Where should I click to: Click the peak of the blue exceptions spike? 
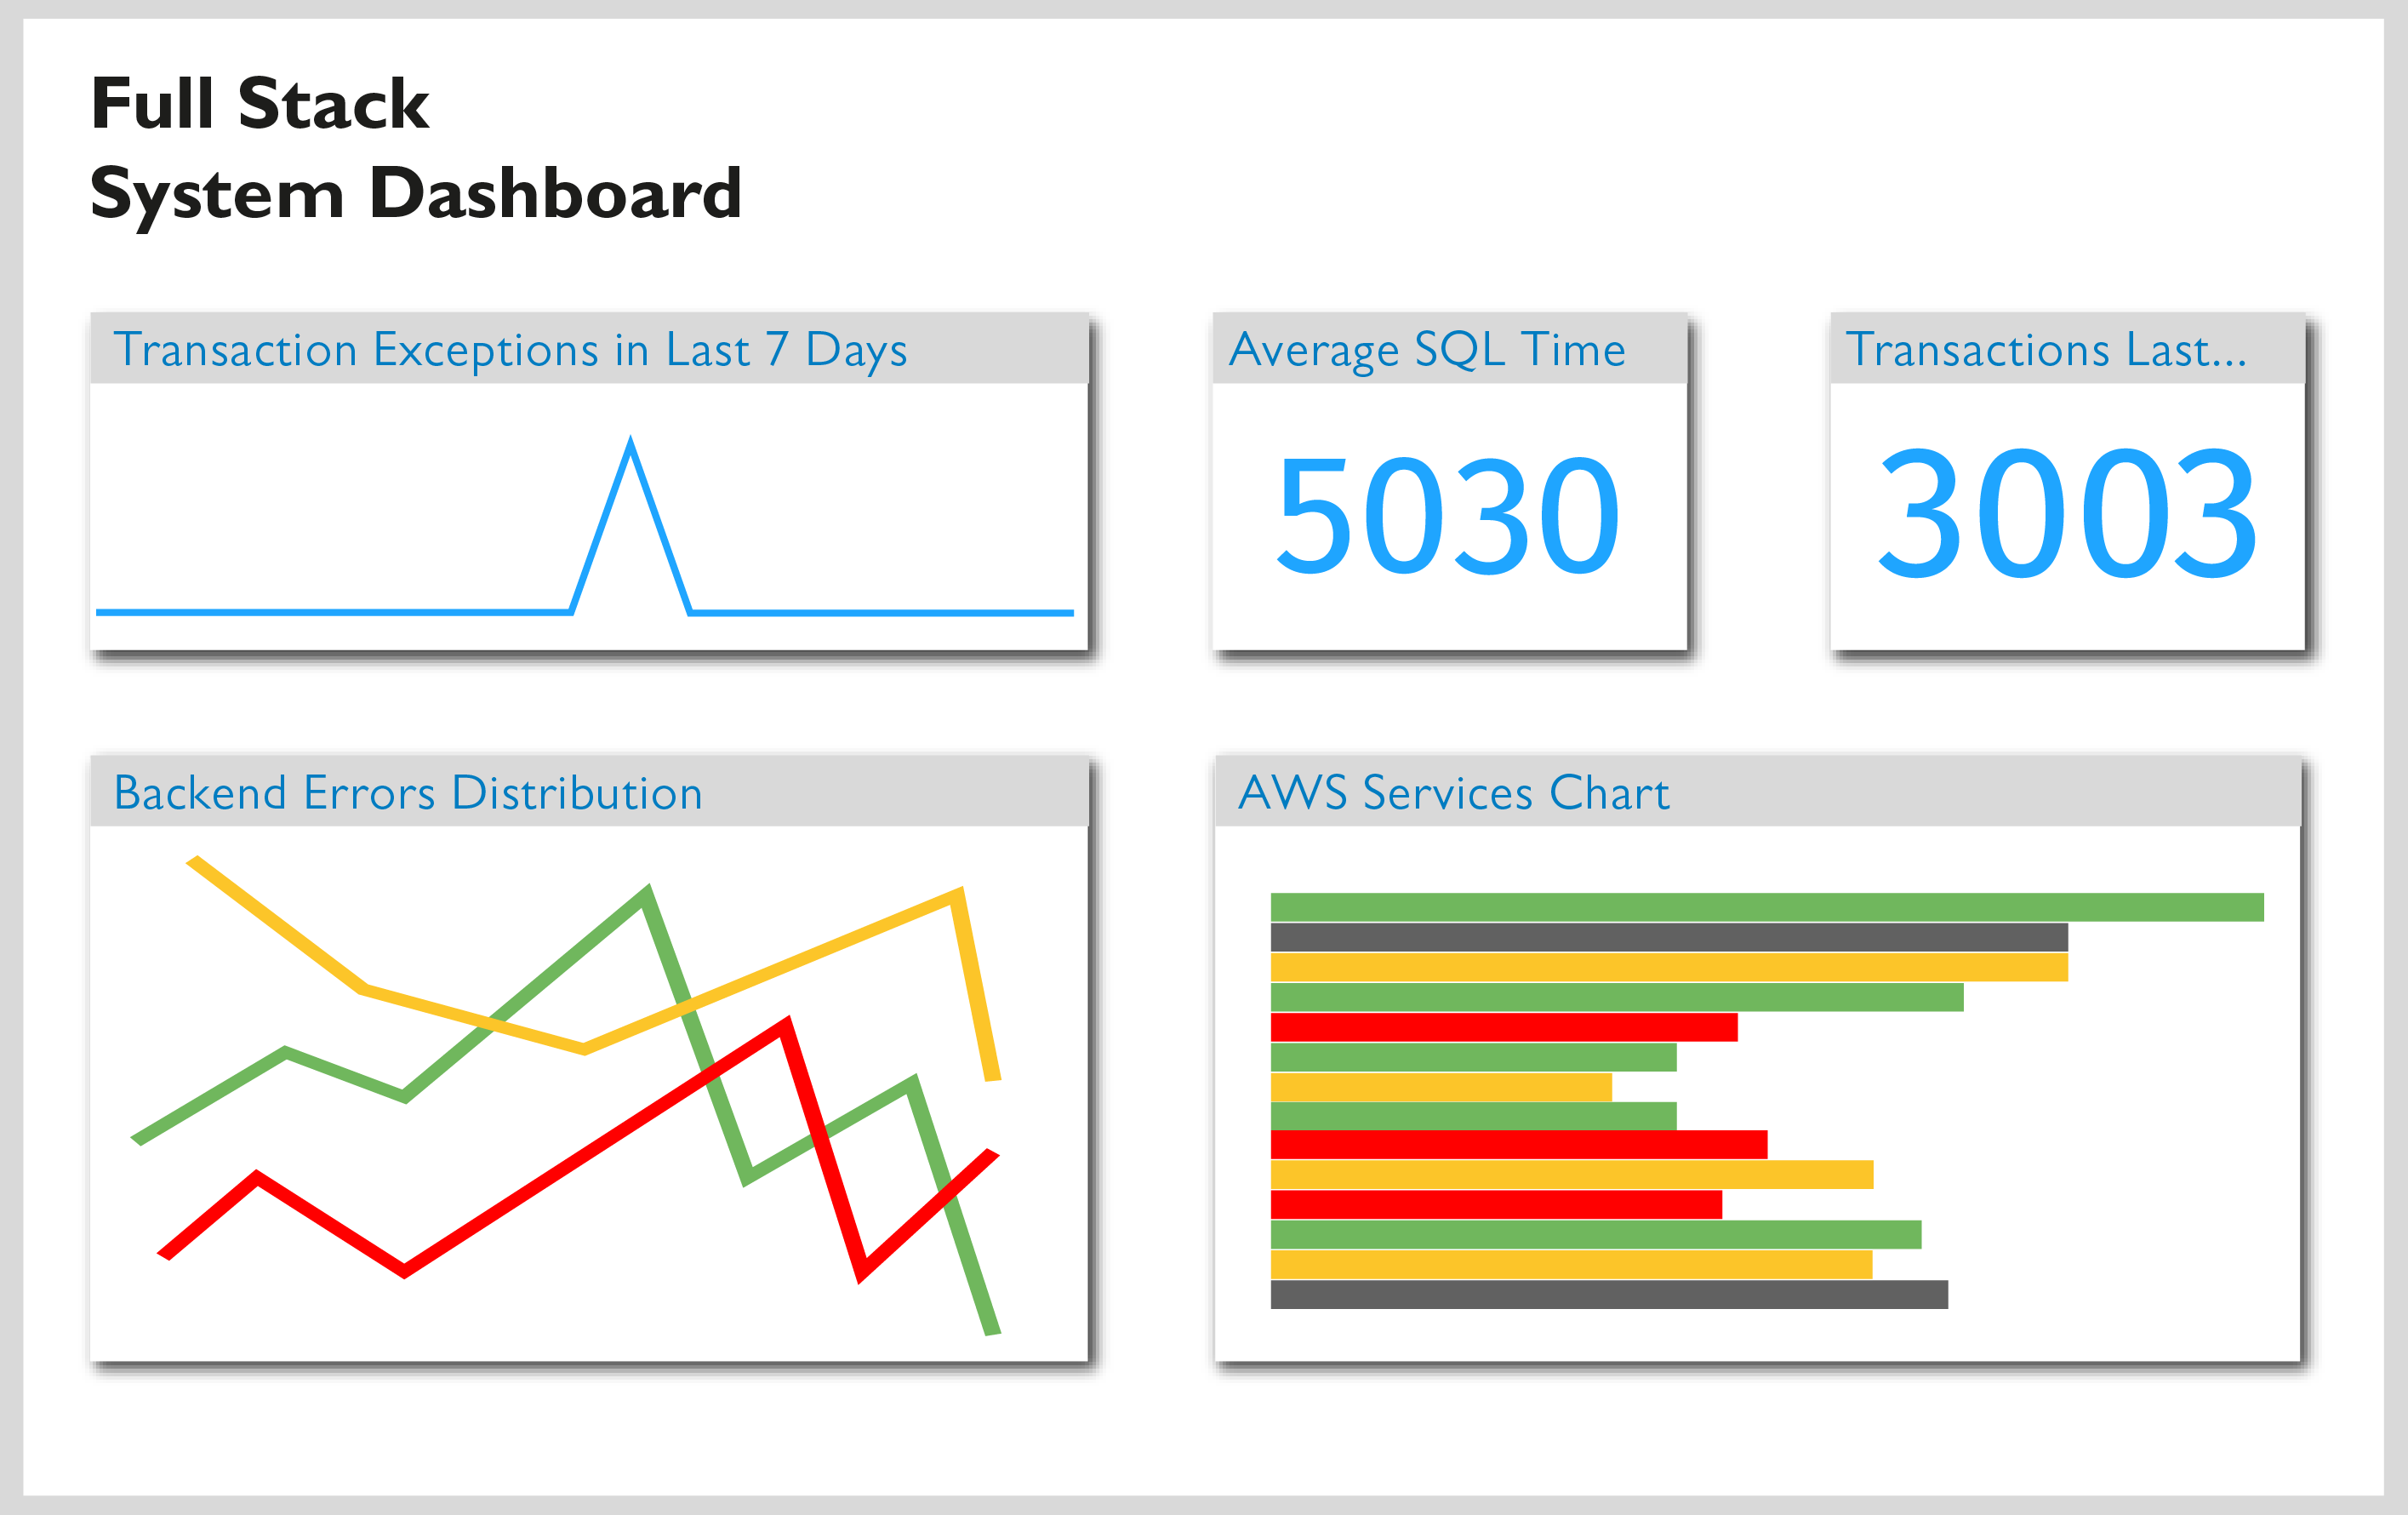pyautogui.click(x=630, y=443)
